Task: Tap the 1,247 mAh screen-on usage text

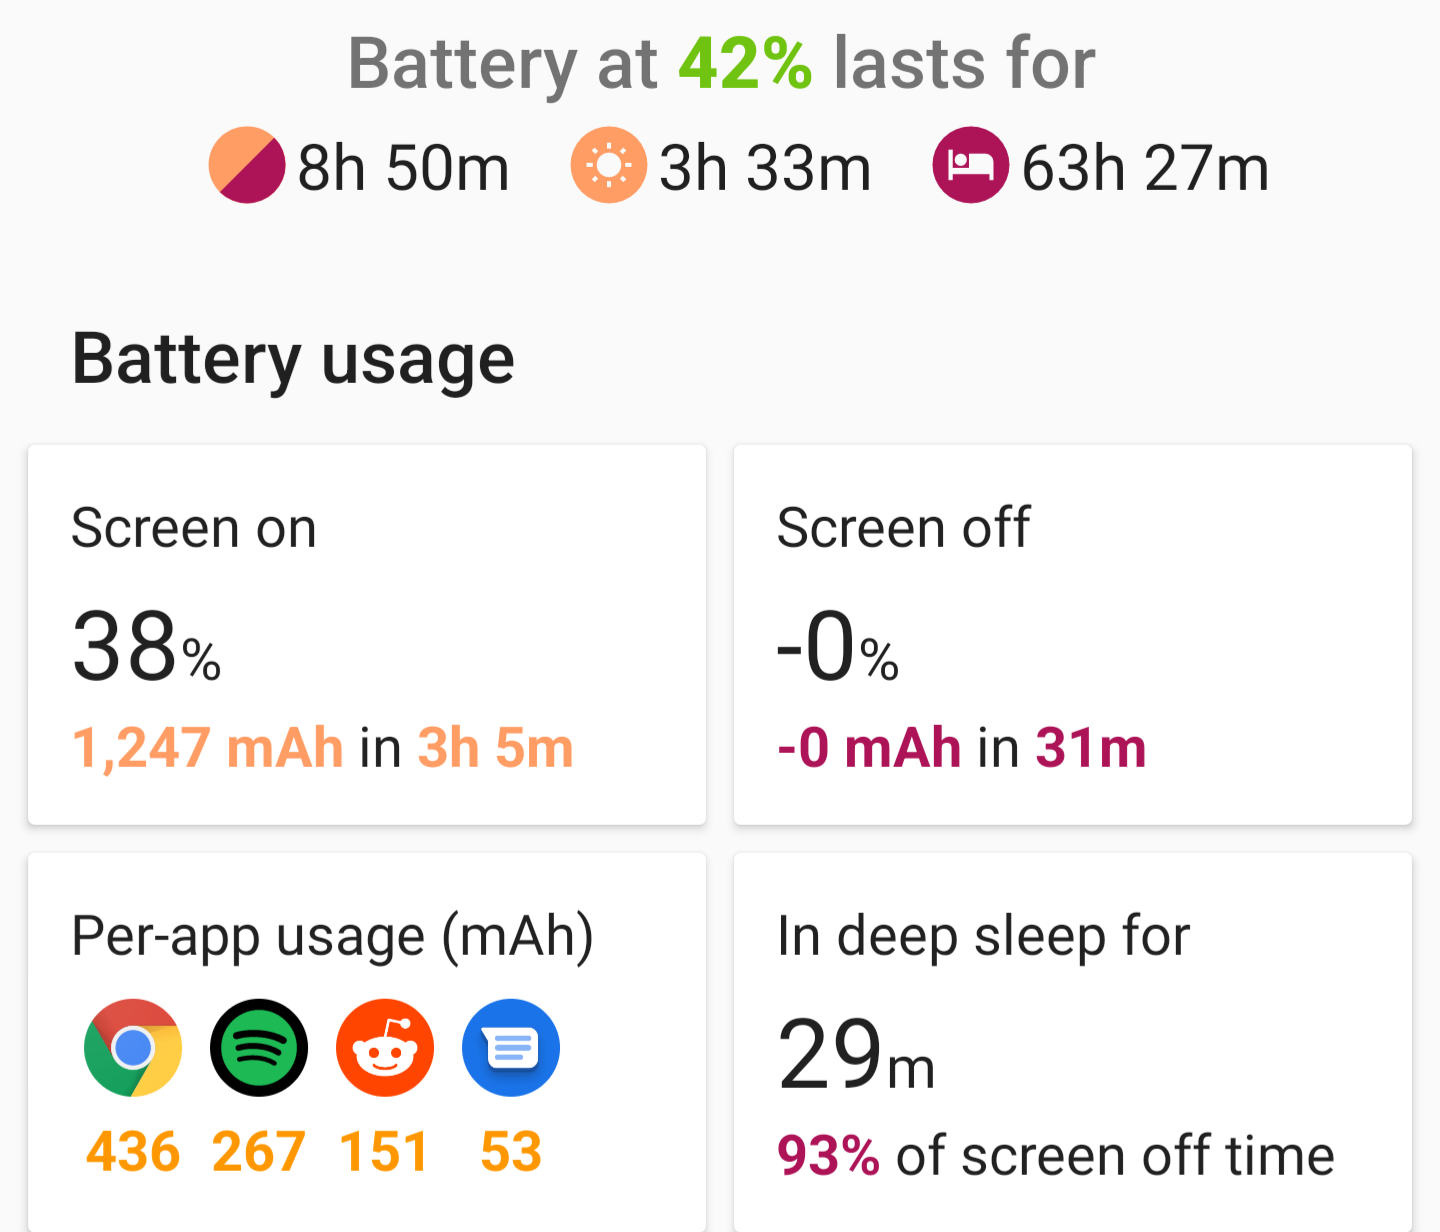Action: [x=208, y=748]
